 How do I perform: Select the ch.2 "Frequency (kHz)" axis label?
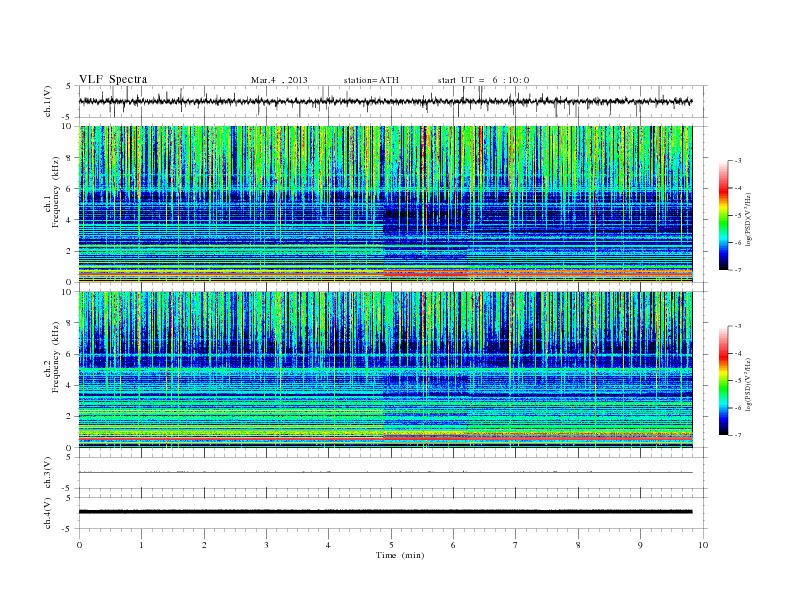click(56, 358)
